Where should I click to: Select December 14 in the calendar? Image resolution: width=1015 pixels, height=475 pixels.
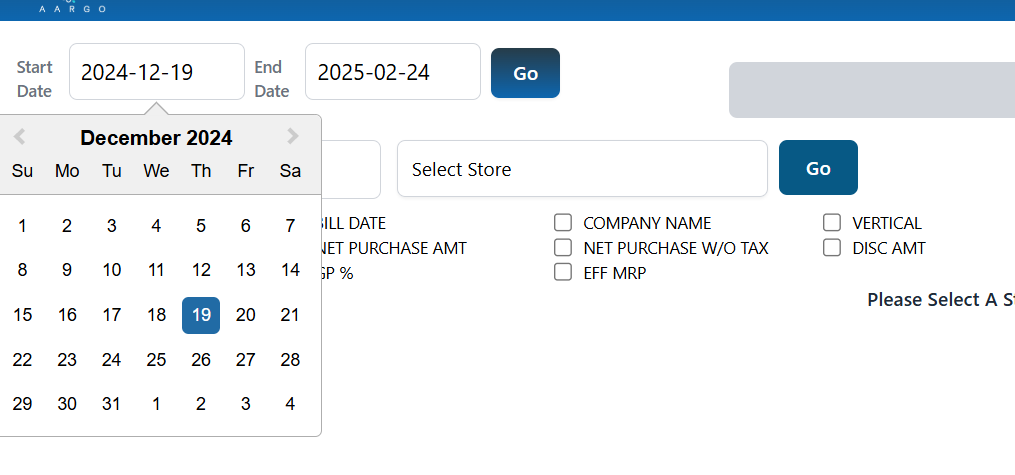click(290, 271)
